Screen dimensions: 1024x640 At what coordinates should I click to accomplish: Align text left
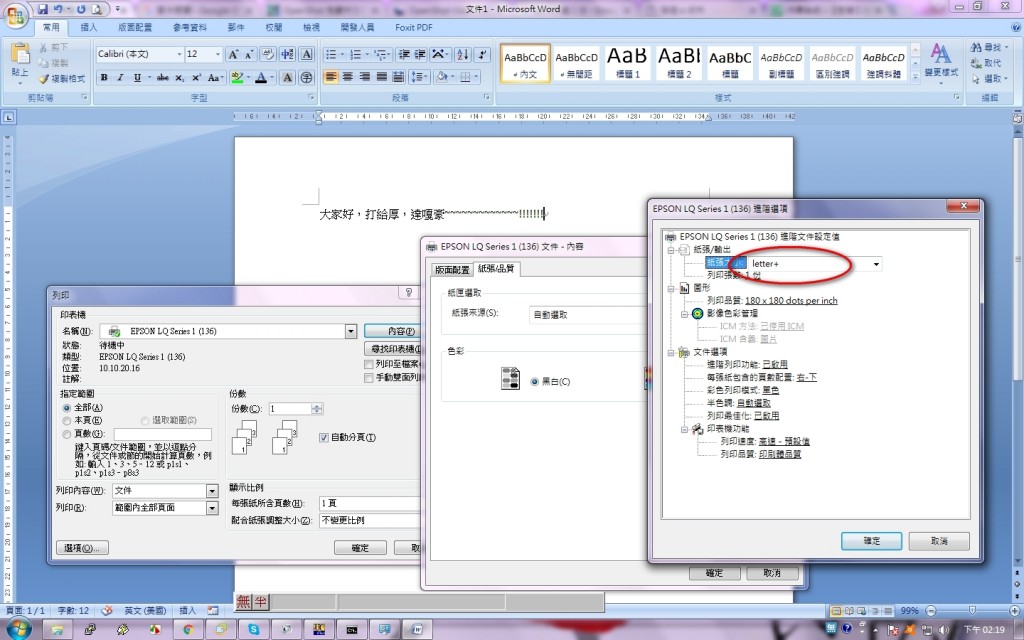coord(331,77)
